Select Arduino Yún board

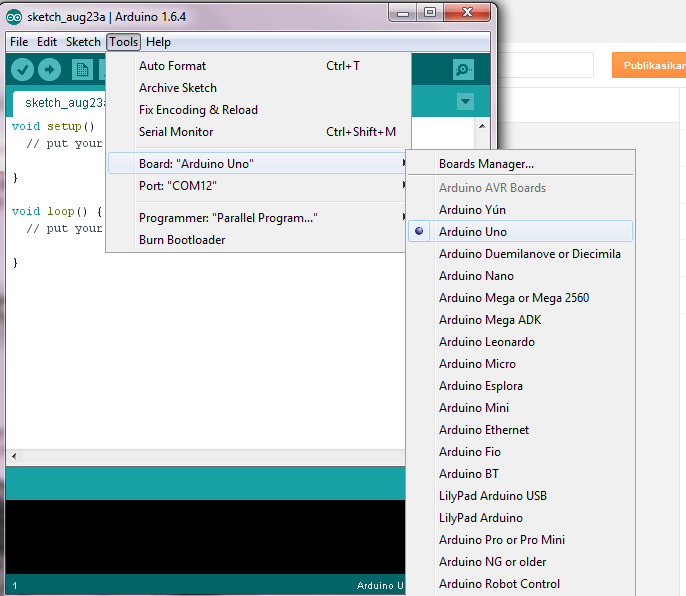(x=520, y=209)
